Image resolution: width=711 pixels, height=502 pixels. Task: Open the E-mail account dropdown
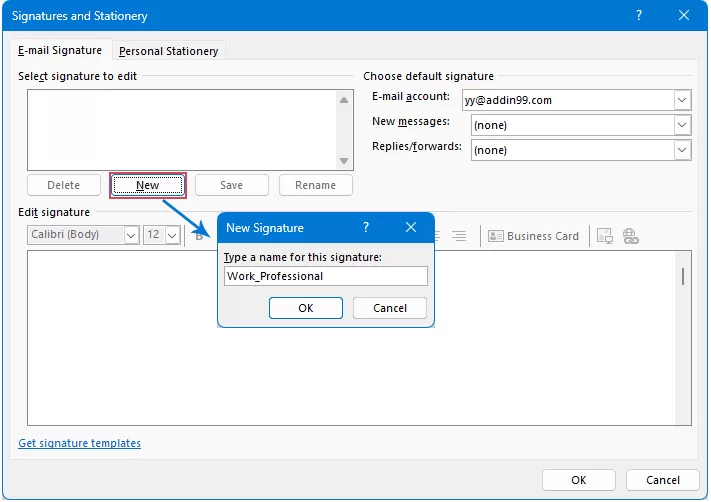(x=682, y=100)
